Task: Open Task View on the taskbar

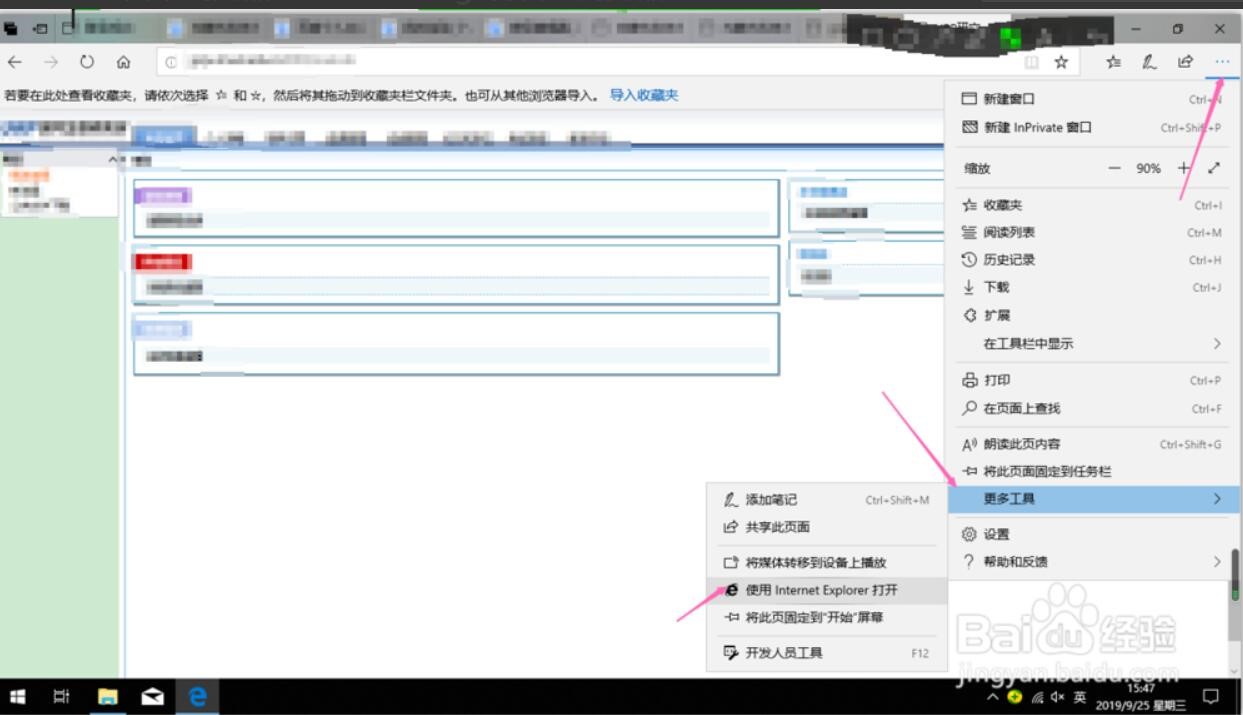Action: click(x=61, y=697)
